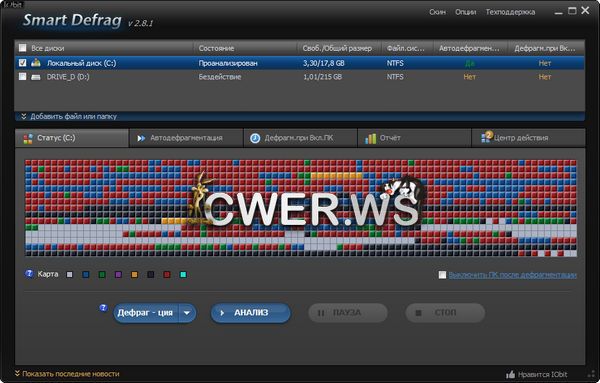Click the white legend color swatch
The image size is (600, 383).
point(69,274)
